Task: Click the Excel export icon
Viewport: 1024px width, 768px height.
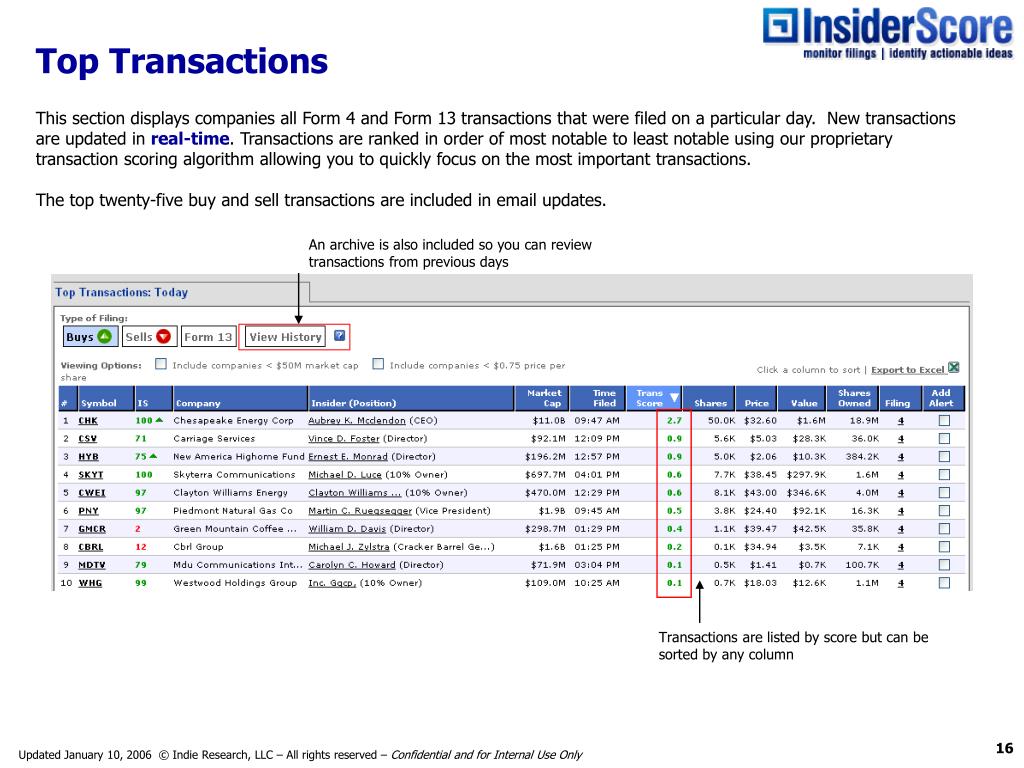Action: point(953,368)
